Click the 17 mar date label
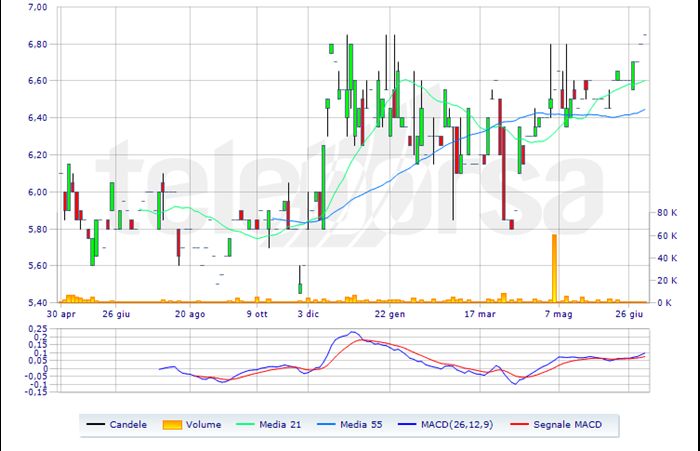The image size is (700, 451). pyautogui.click(x=480, y=314)
